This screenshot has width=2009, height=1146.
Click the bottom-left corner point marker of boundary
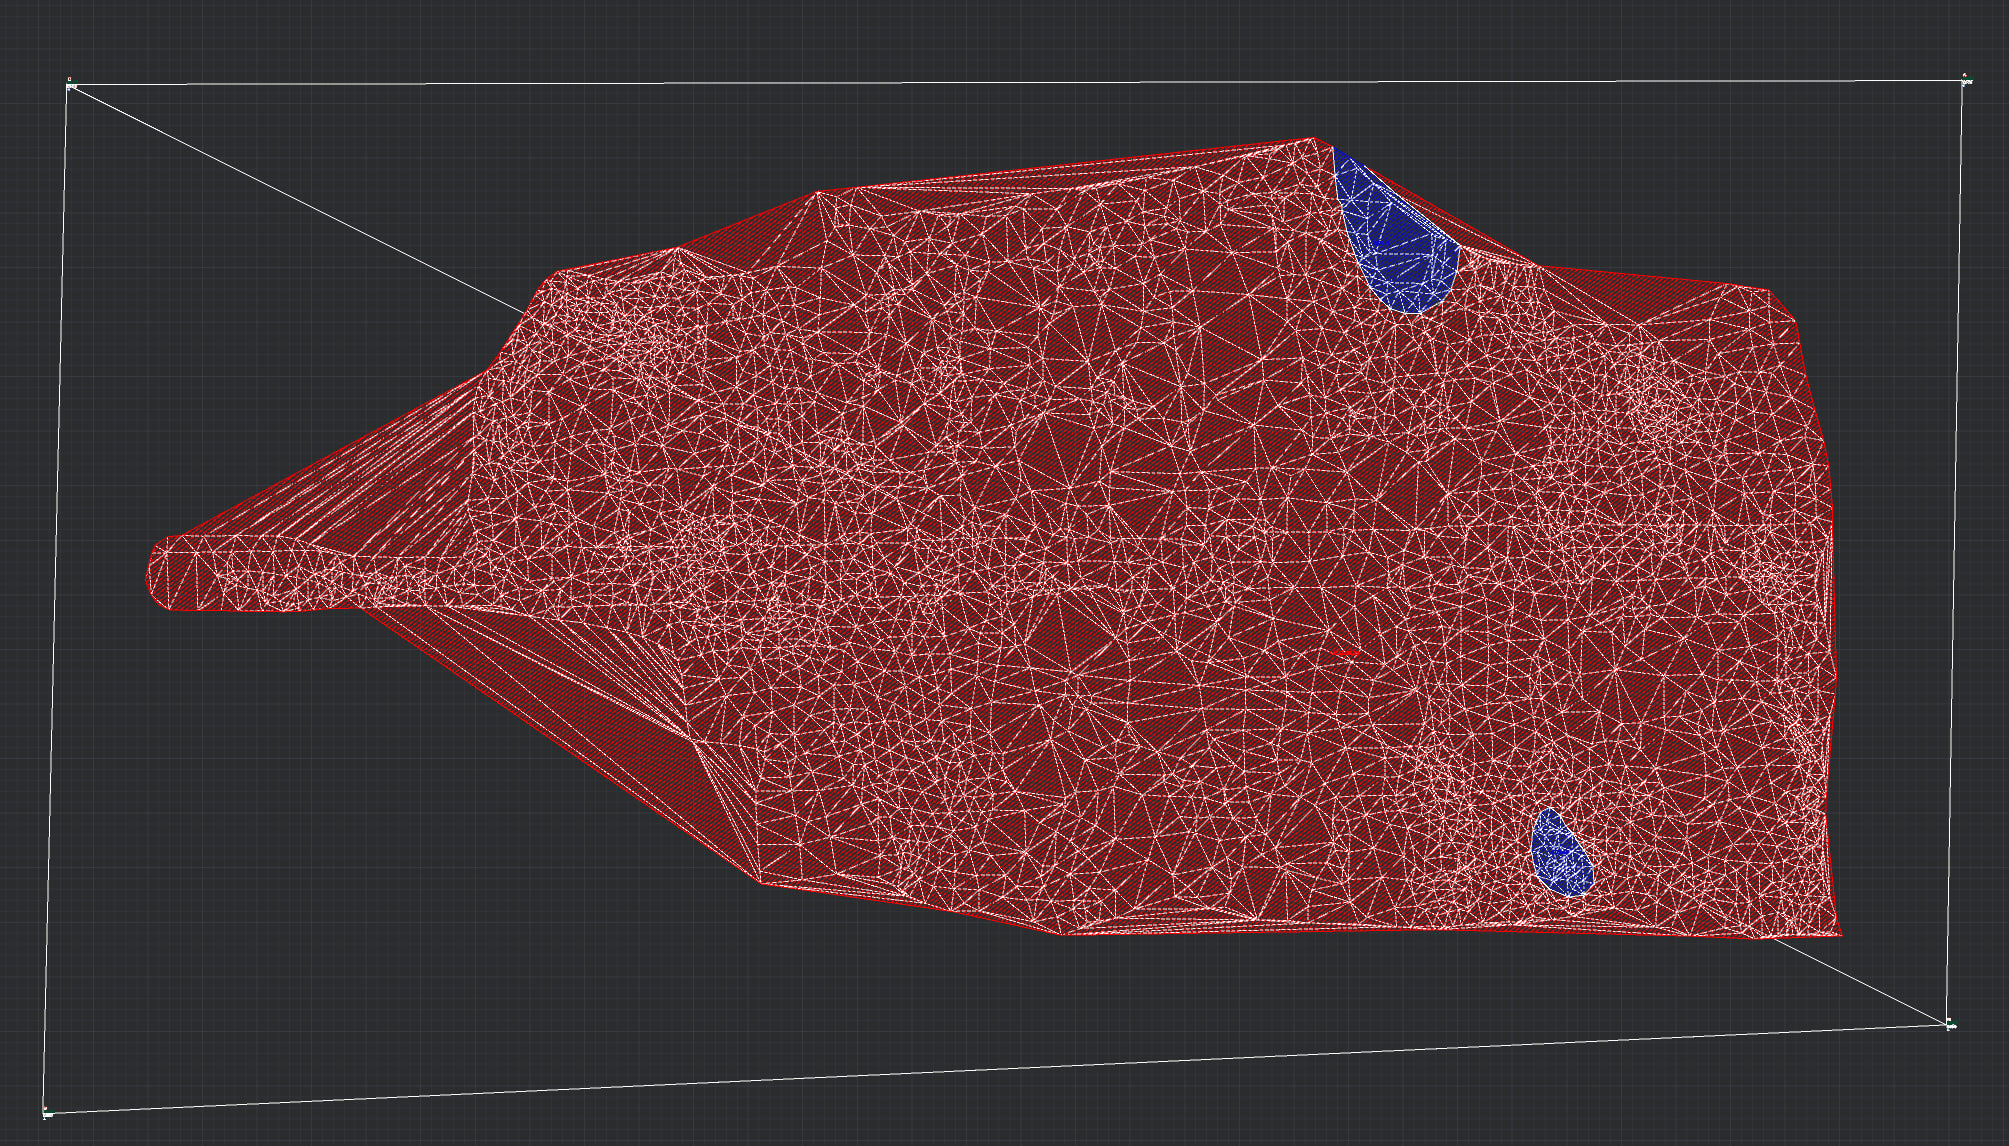coord(46,1111)
